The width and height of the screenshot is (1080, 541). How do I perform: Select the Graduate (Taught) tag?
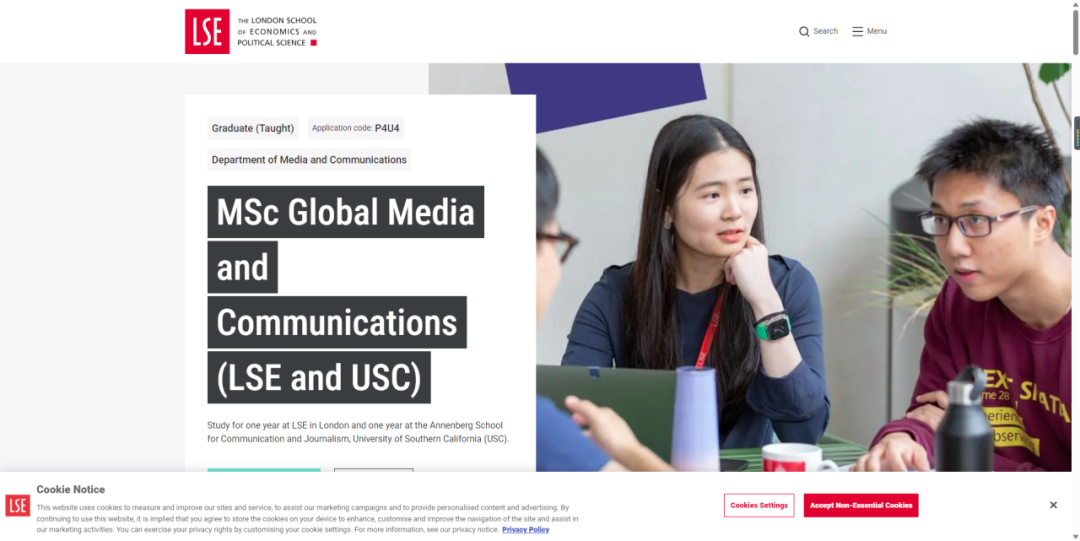(253, 128)
